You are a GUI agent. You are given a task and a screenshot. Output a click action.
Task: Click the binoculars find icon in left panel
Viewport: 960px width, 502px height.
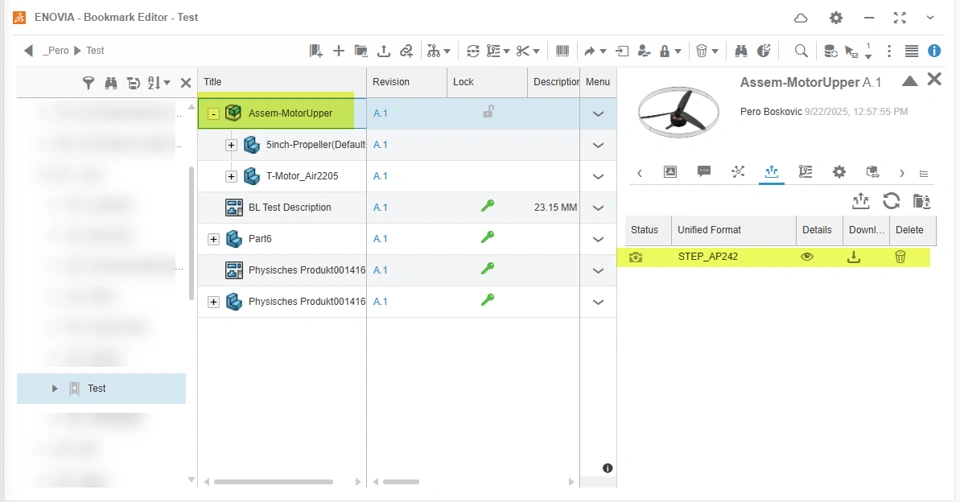coord(111,83)
